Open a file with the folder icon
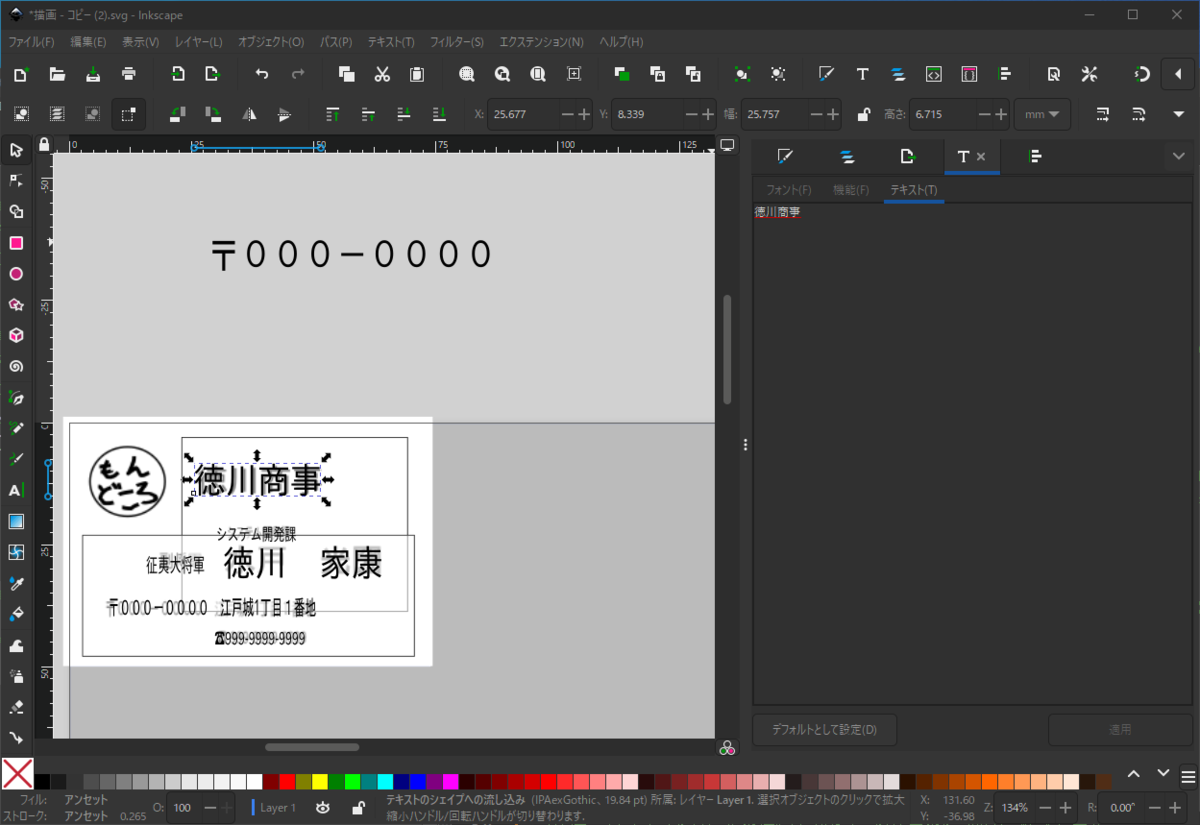The image size is (1200, 825). [57, 74]
